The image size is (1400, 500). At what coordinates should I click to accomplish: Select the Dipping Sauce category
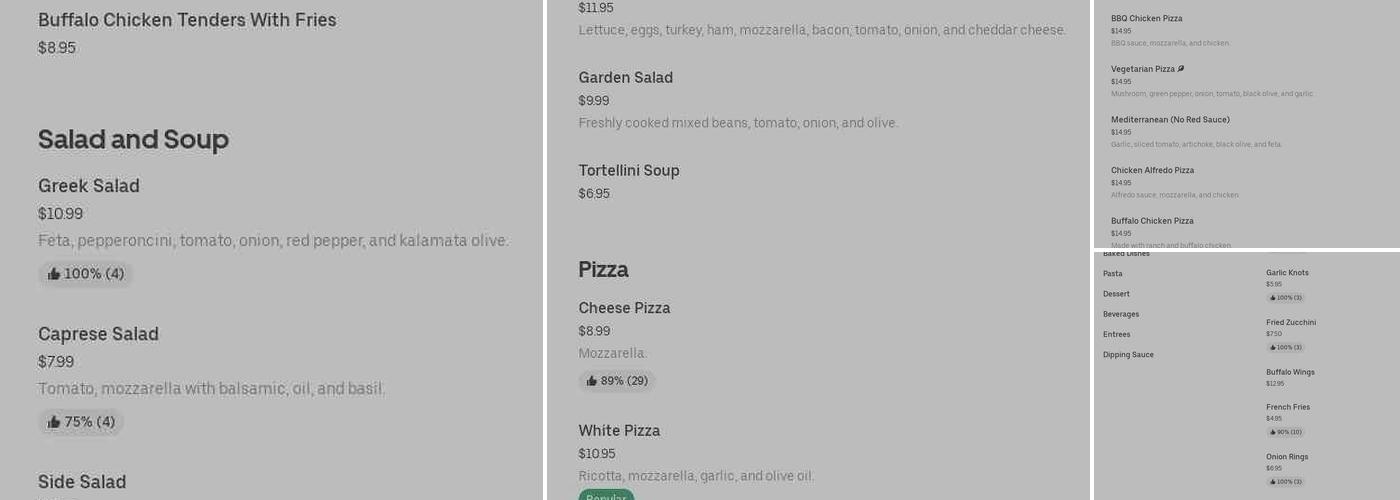click(x=1128, y=355)
